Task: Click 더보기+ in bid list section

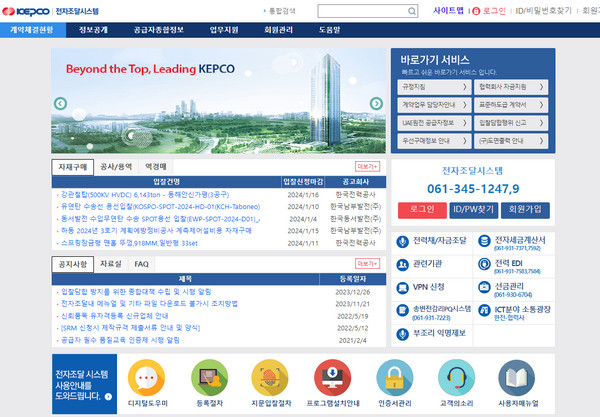Action: pos(367,166)
